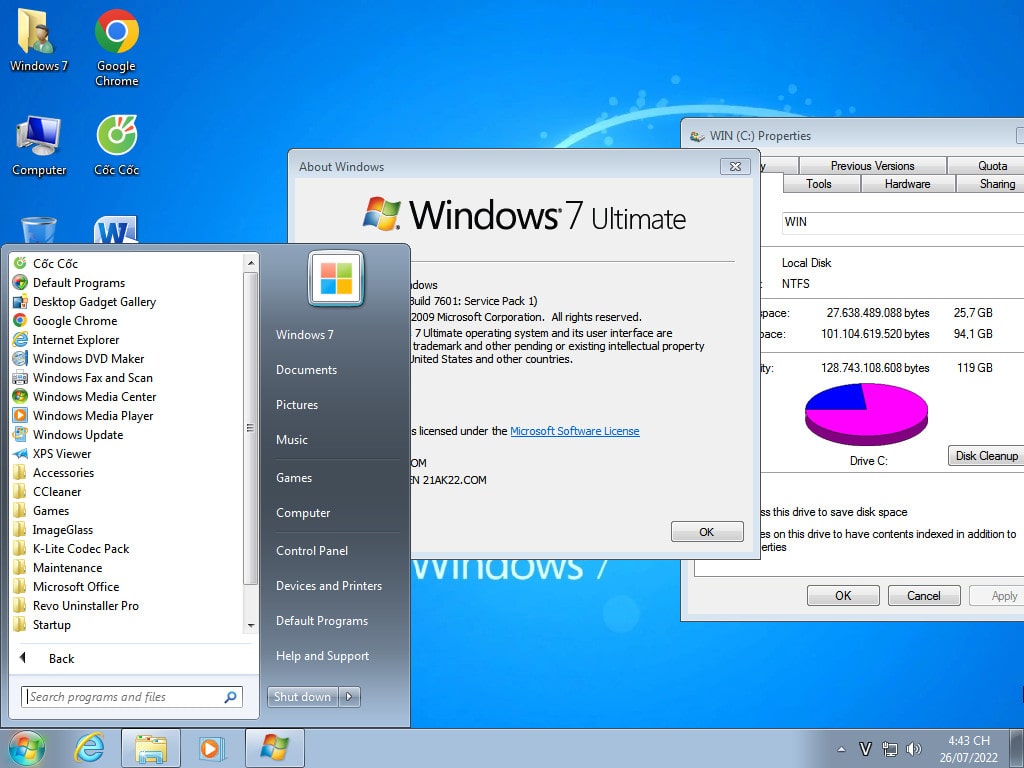Open Music from the Start menu right pane

(x=292, y=440)
